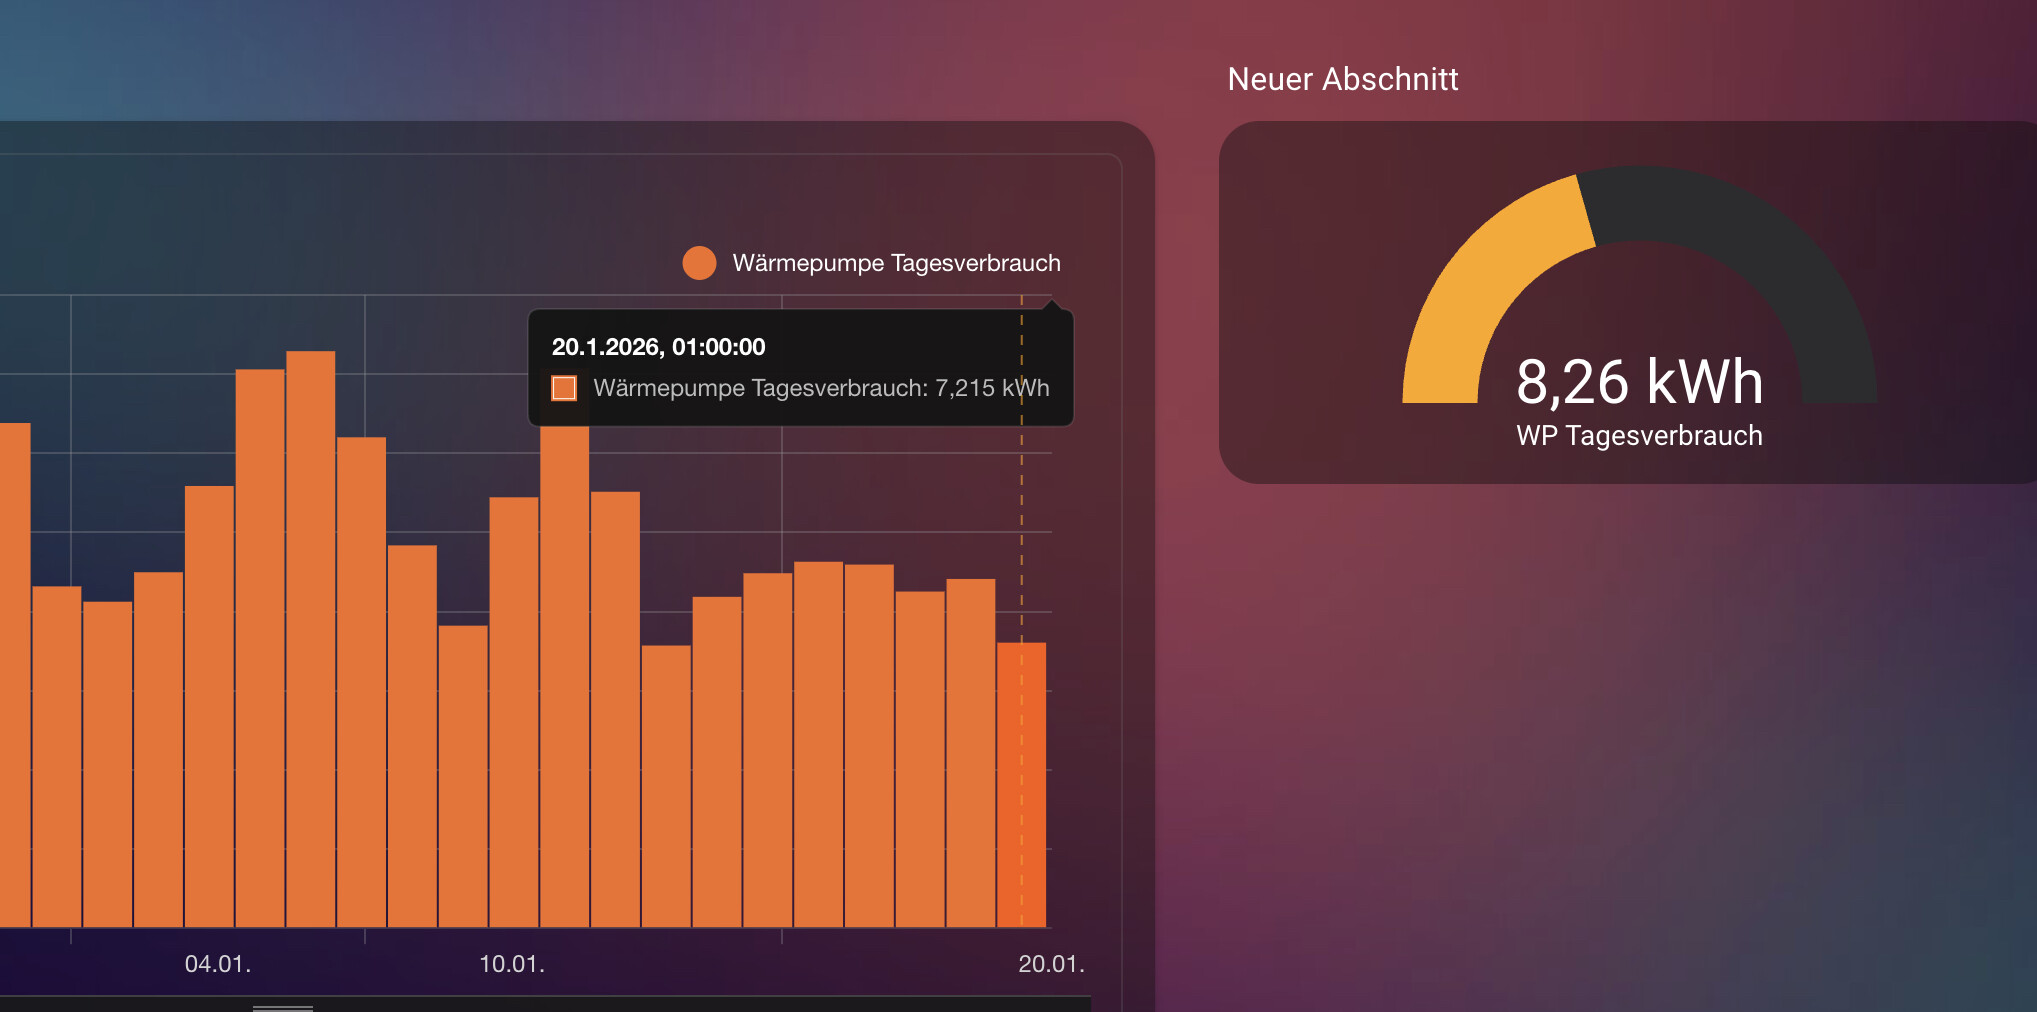Click the orange square marker in the tooltip
The width and height of the screenshot is (2037, 1012).
coord(564,388)
